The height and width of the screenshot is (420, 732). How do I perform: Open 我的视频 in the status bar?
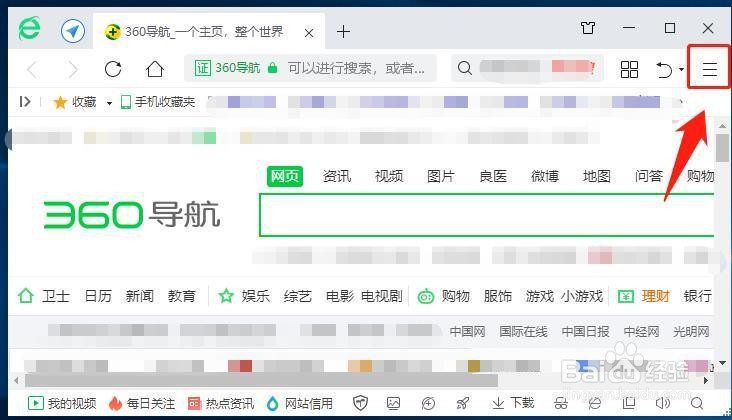[62, 403]
